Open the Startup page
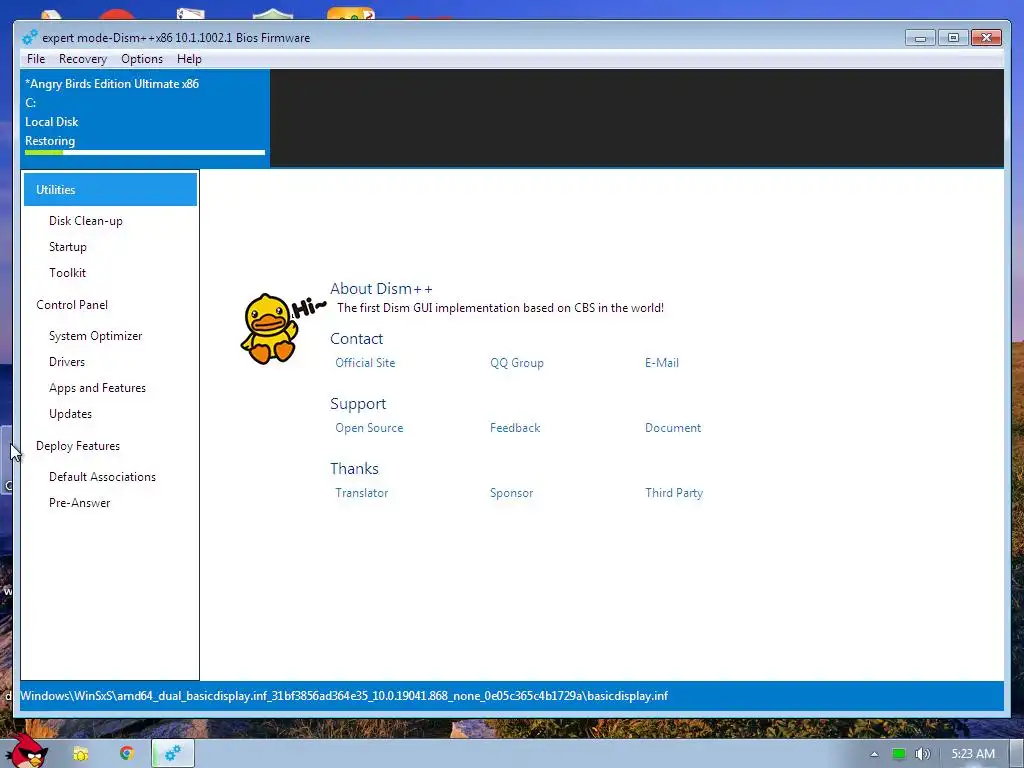The image size is (1024, 768). click(68, 247)
